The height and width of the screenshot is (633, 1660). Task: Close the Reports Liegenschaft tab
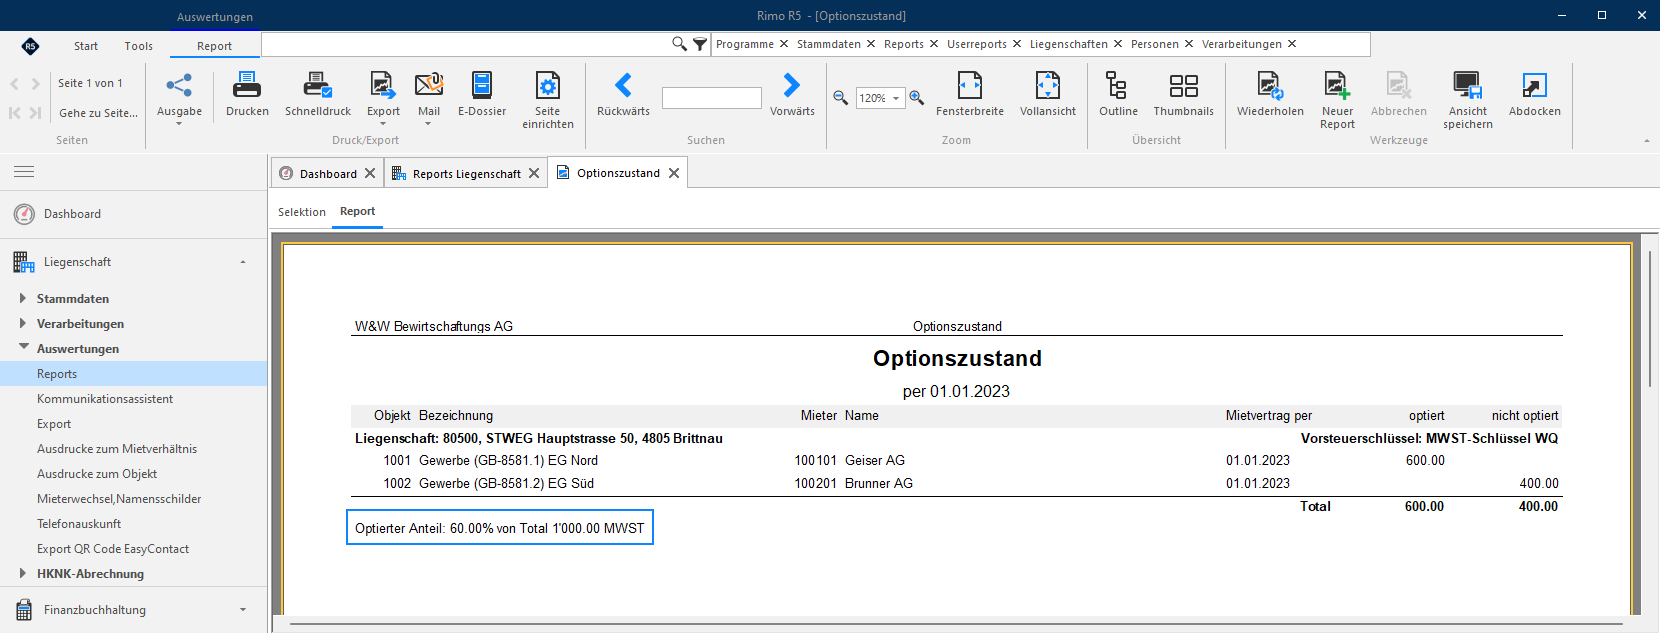coord(534,173)
